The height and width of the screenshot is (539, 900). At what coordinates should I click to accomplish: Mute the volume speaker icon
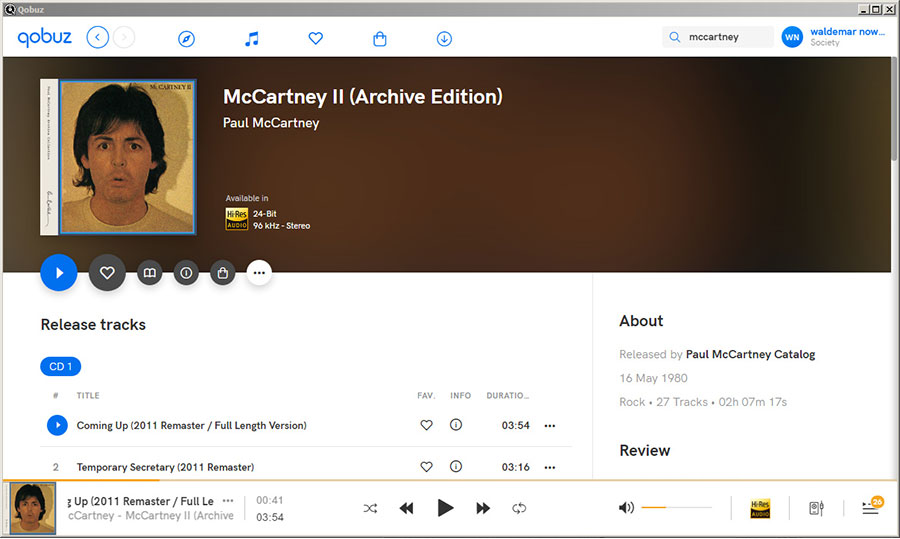coord(626,507)
